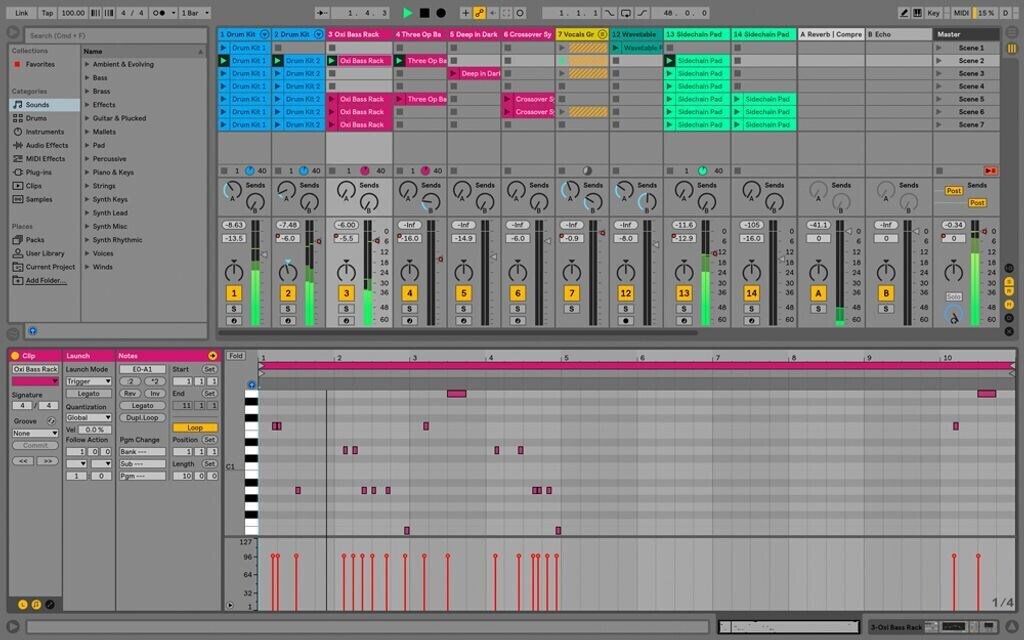
Task: Click the Groove hot-swap icon in Clip panel
Action: [x=51, y=421]
